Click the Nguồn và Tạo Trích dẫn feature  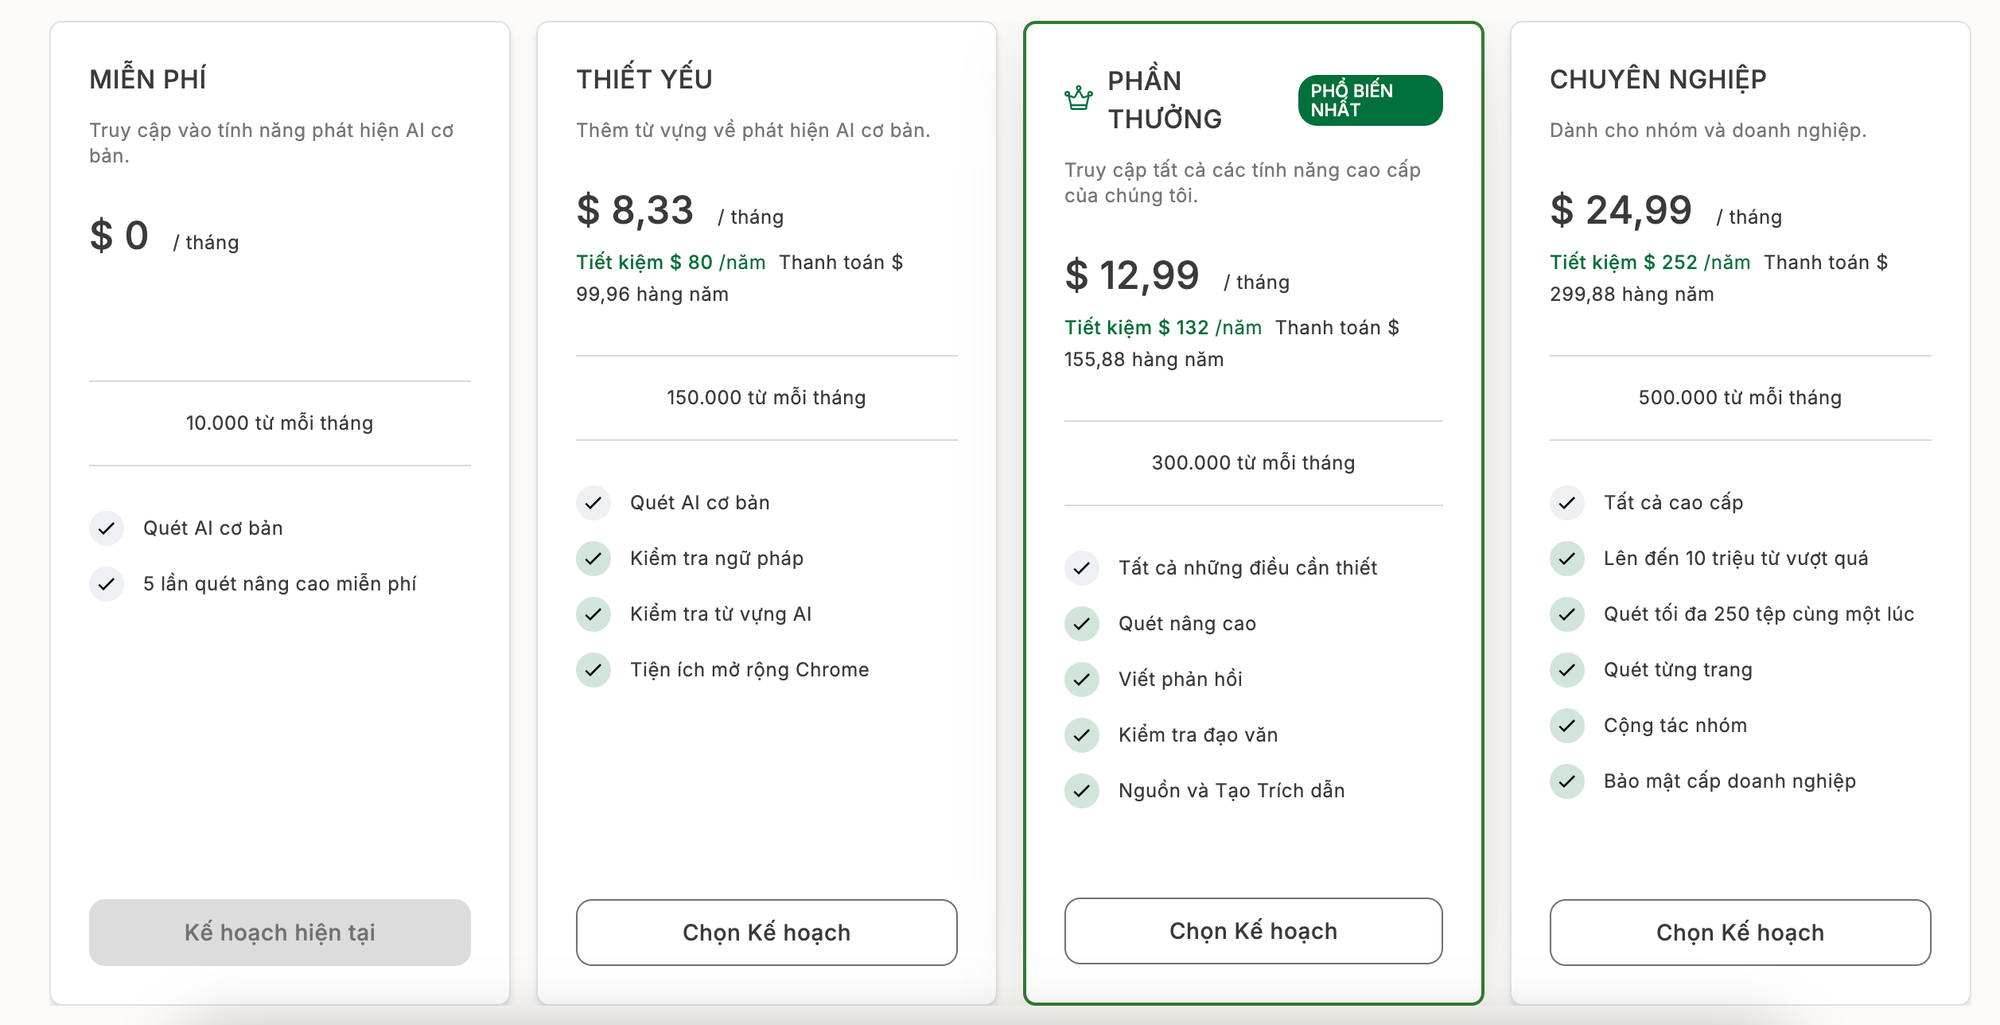click(x=1231, y=791)
